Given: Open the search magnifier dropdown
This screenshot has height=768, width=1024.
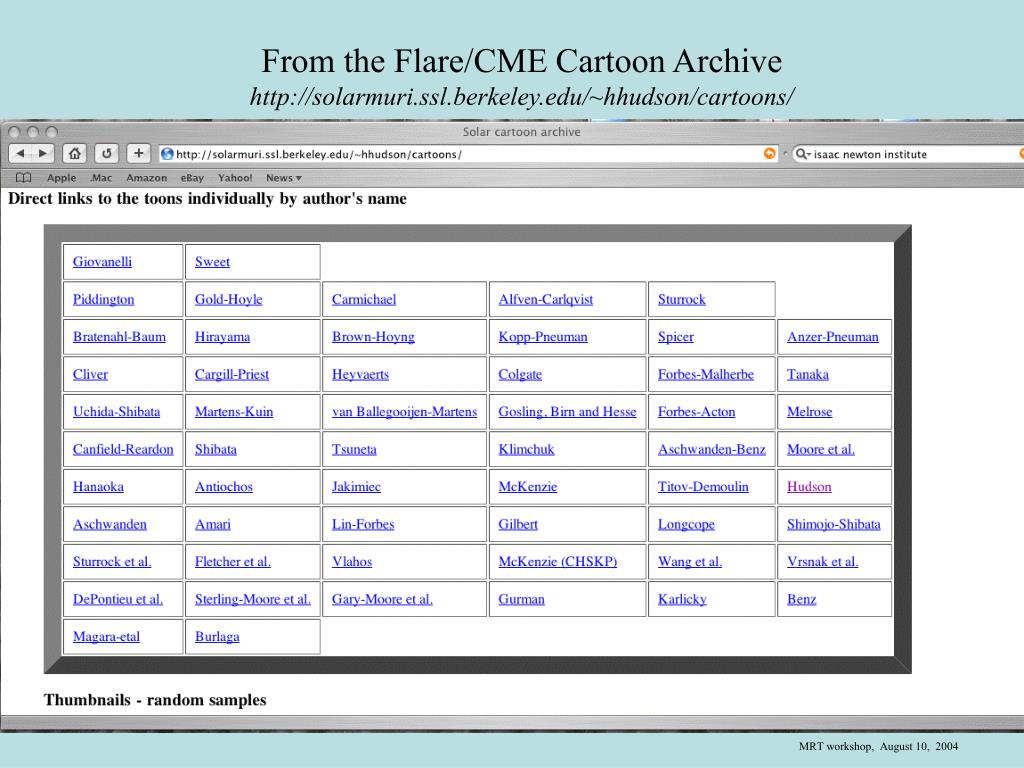Looking at the screenshot, I should [x=803, y=154].
